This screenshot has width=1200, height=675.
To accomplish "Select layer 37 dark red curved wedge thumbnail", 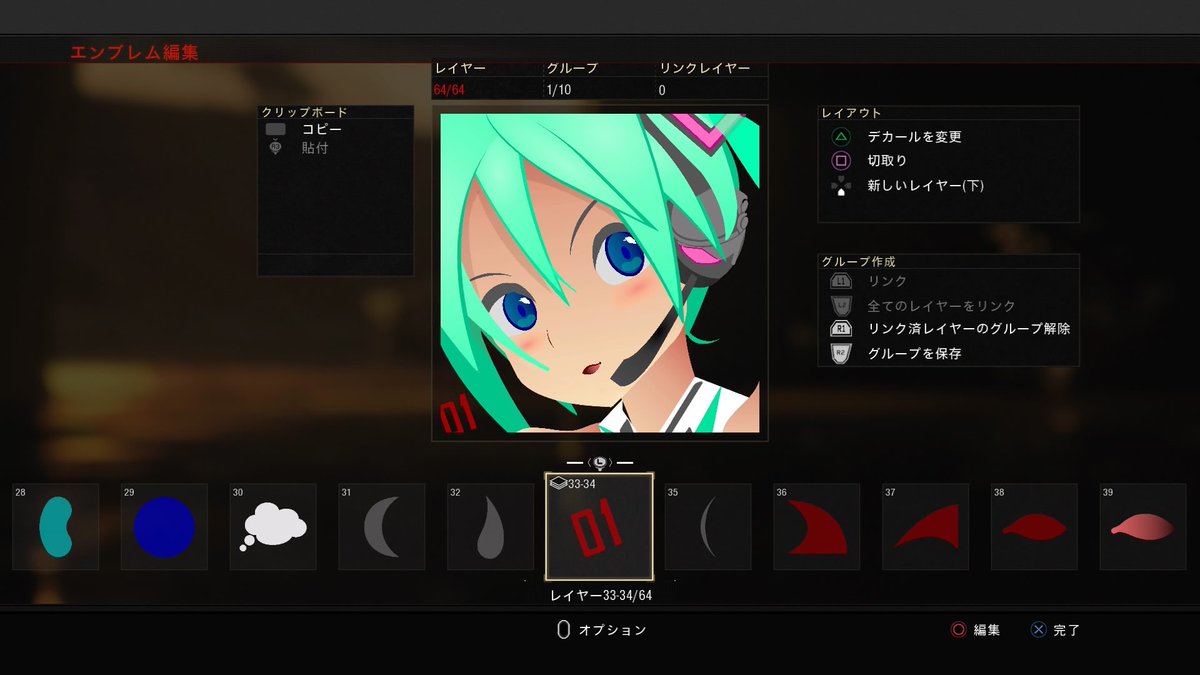I will coord(925,527).
